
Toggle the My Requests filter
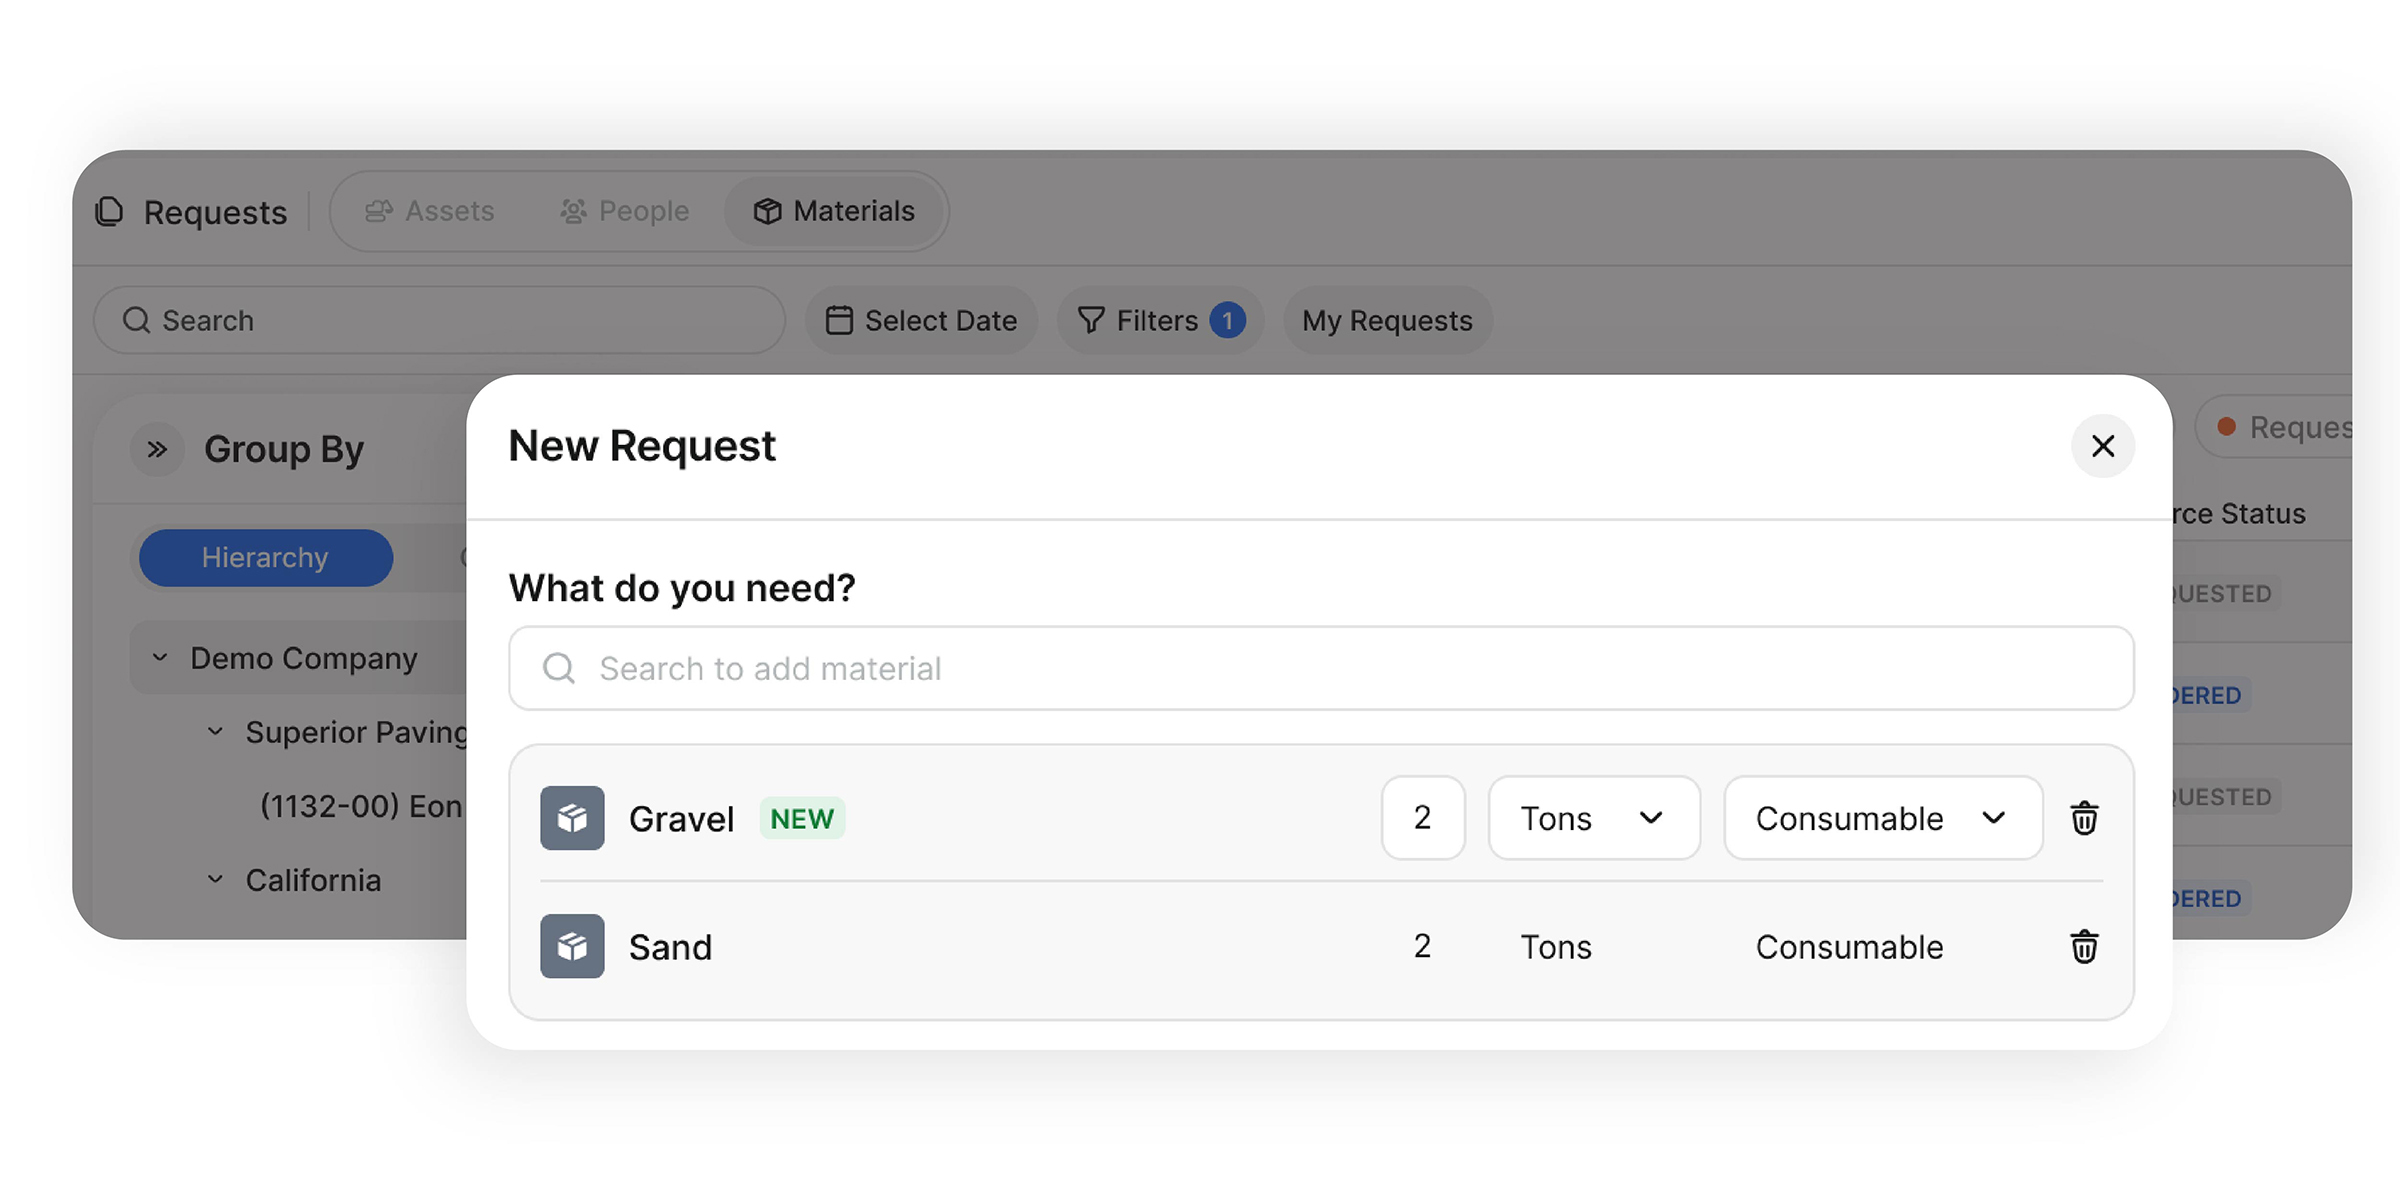(1387, 320)
